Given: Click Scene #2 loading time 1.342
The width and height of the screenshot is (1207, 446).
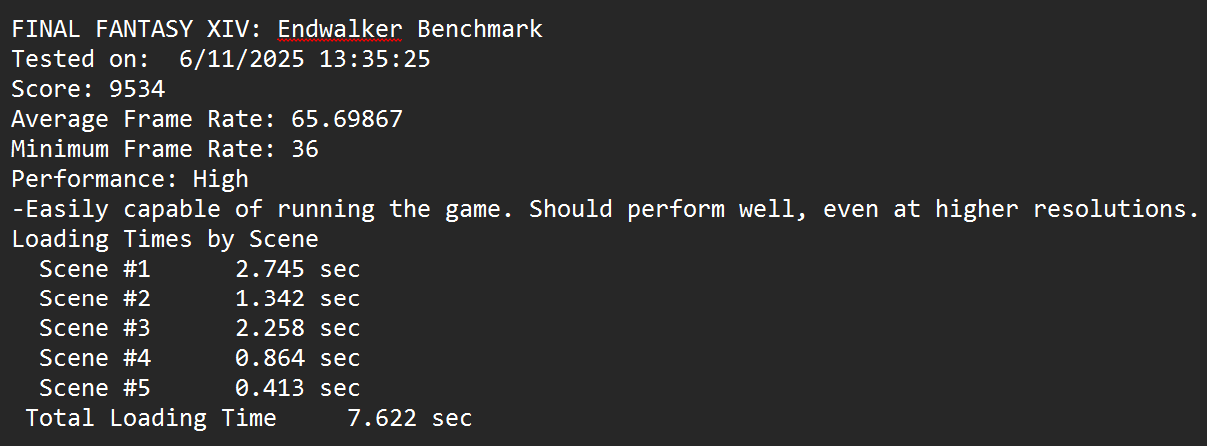Looking at the screenshot, I should pyautogui.click(x=270, y=299).
